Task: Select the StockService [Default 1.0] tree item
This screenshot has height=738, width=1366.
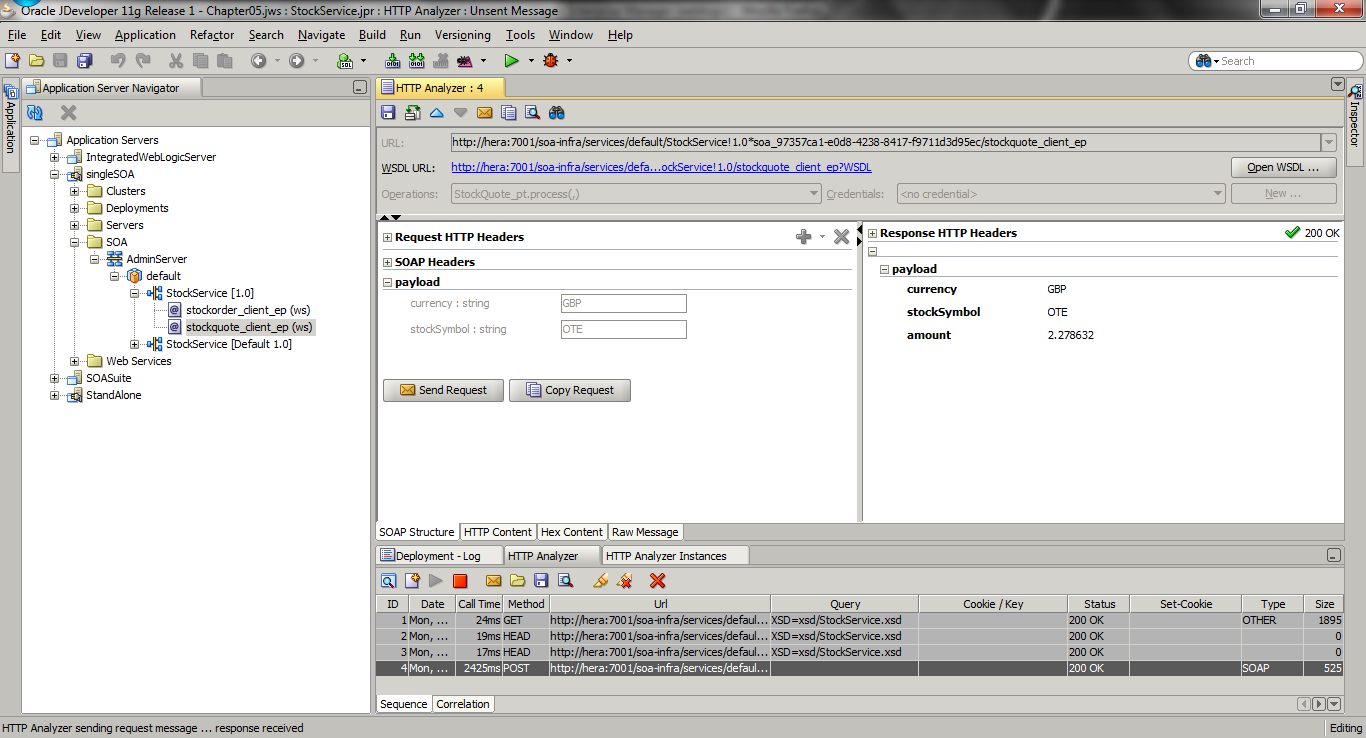Action: (229, 344)
